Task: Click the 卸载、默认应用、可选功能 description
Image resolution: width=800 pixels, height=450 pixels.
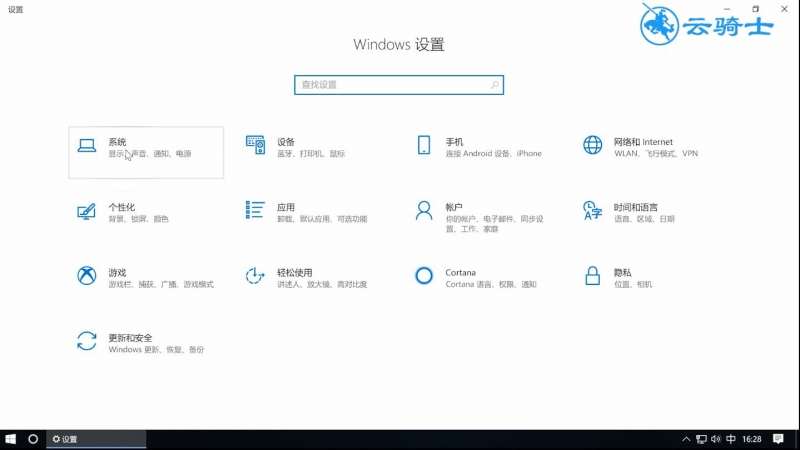Action: click(x=322, y=219)
